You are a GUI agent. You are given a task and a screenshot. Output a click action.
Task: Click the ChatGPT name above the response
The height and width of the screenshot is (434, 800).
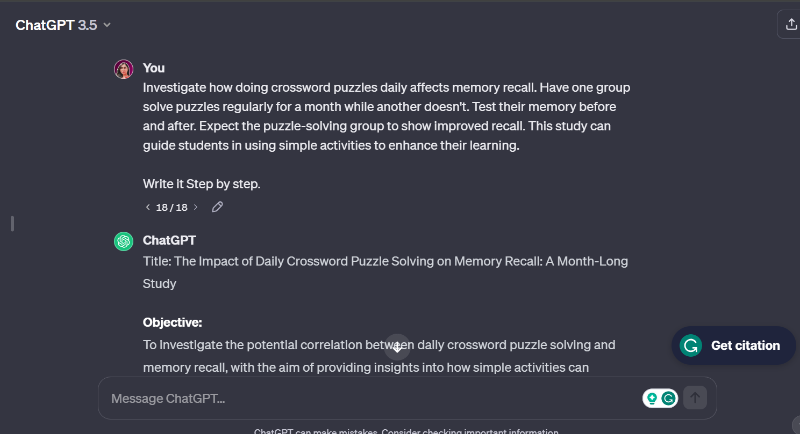169,240
